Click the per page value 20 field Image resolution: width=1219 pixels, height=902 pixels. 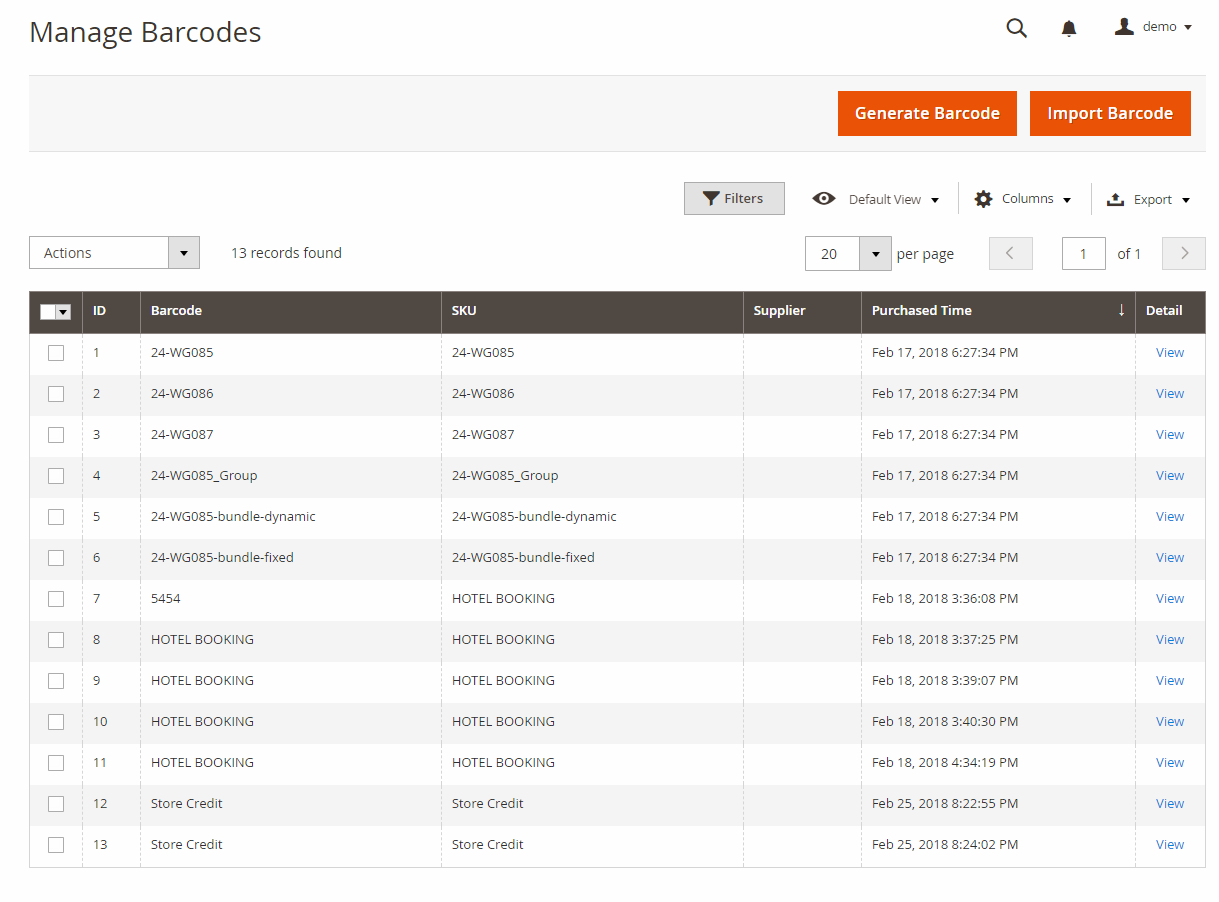coord(833,254)
